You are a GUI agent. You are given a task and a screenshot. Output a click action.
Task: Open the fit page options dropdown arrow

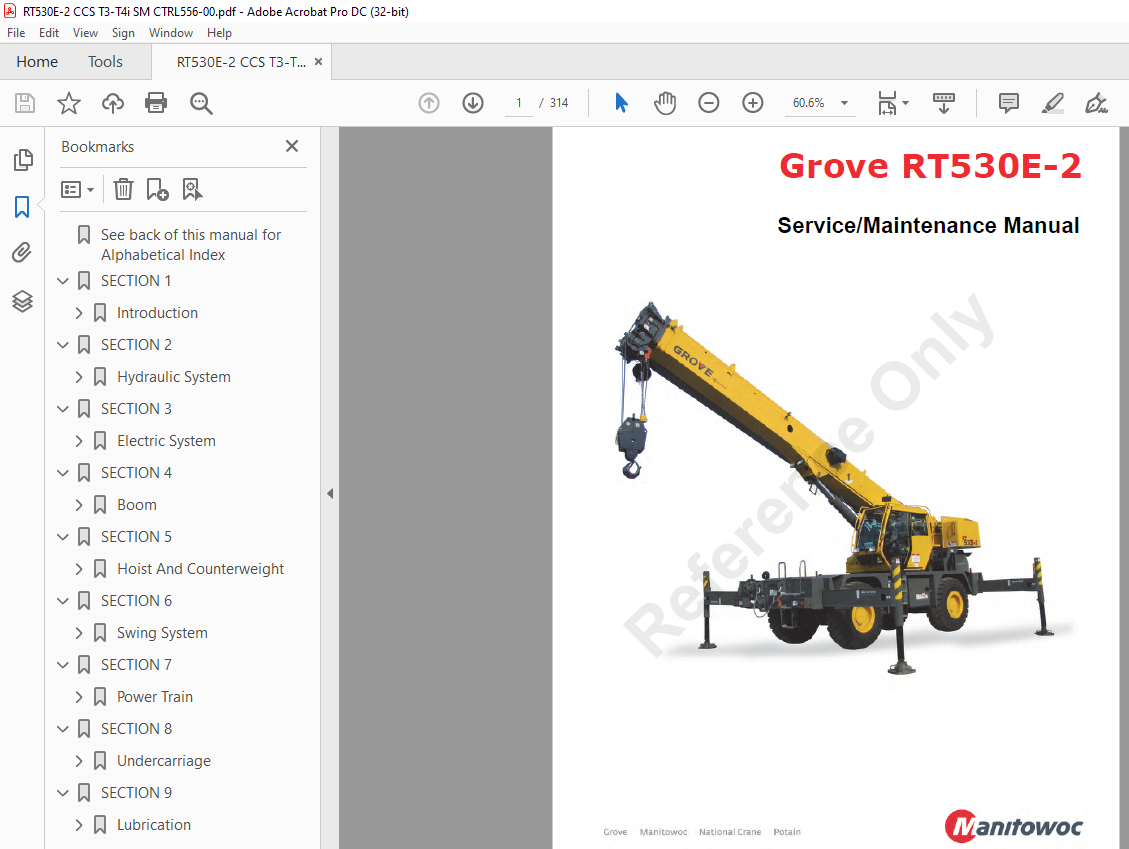coord(906,103)
